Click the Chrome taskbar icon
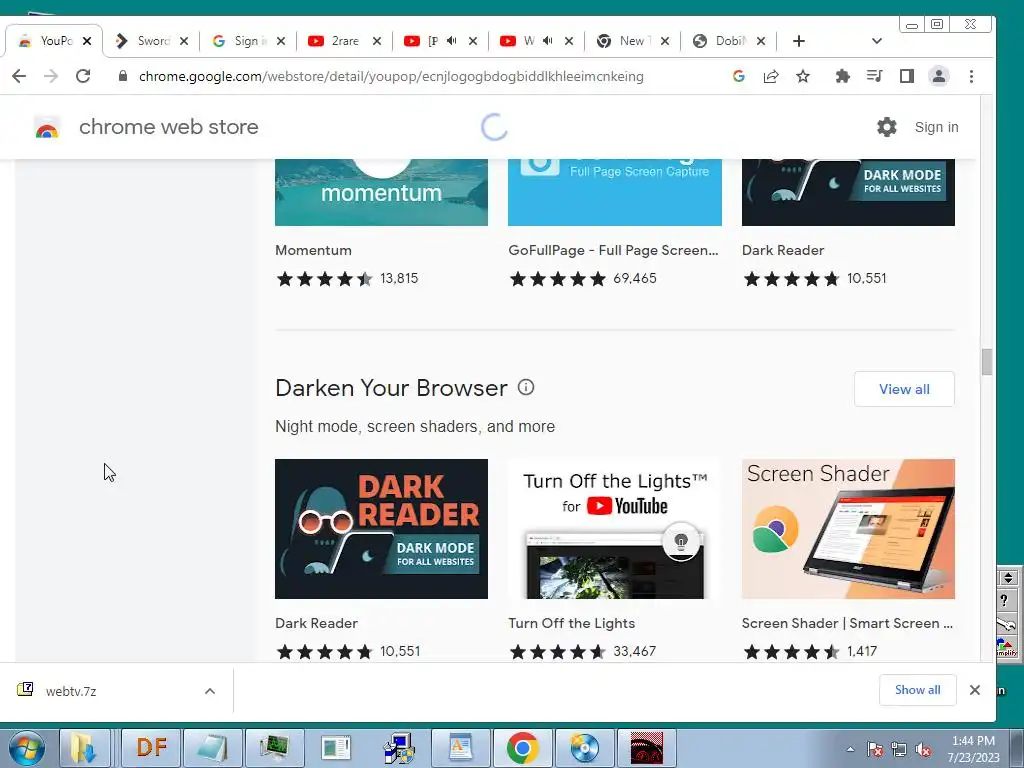The width and height of the screenshot is (1024, 768). (522, 748)
